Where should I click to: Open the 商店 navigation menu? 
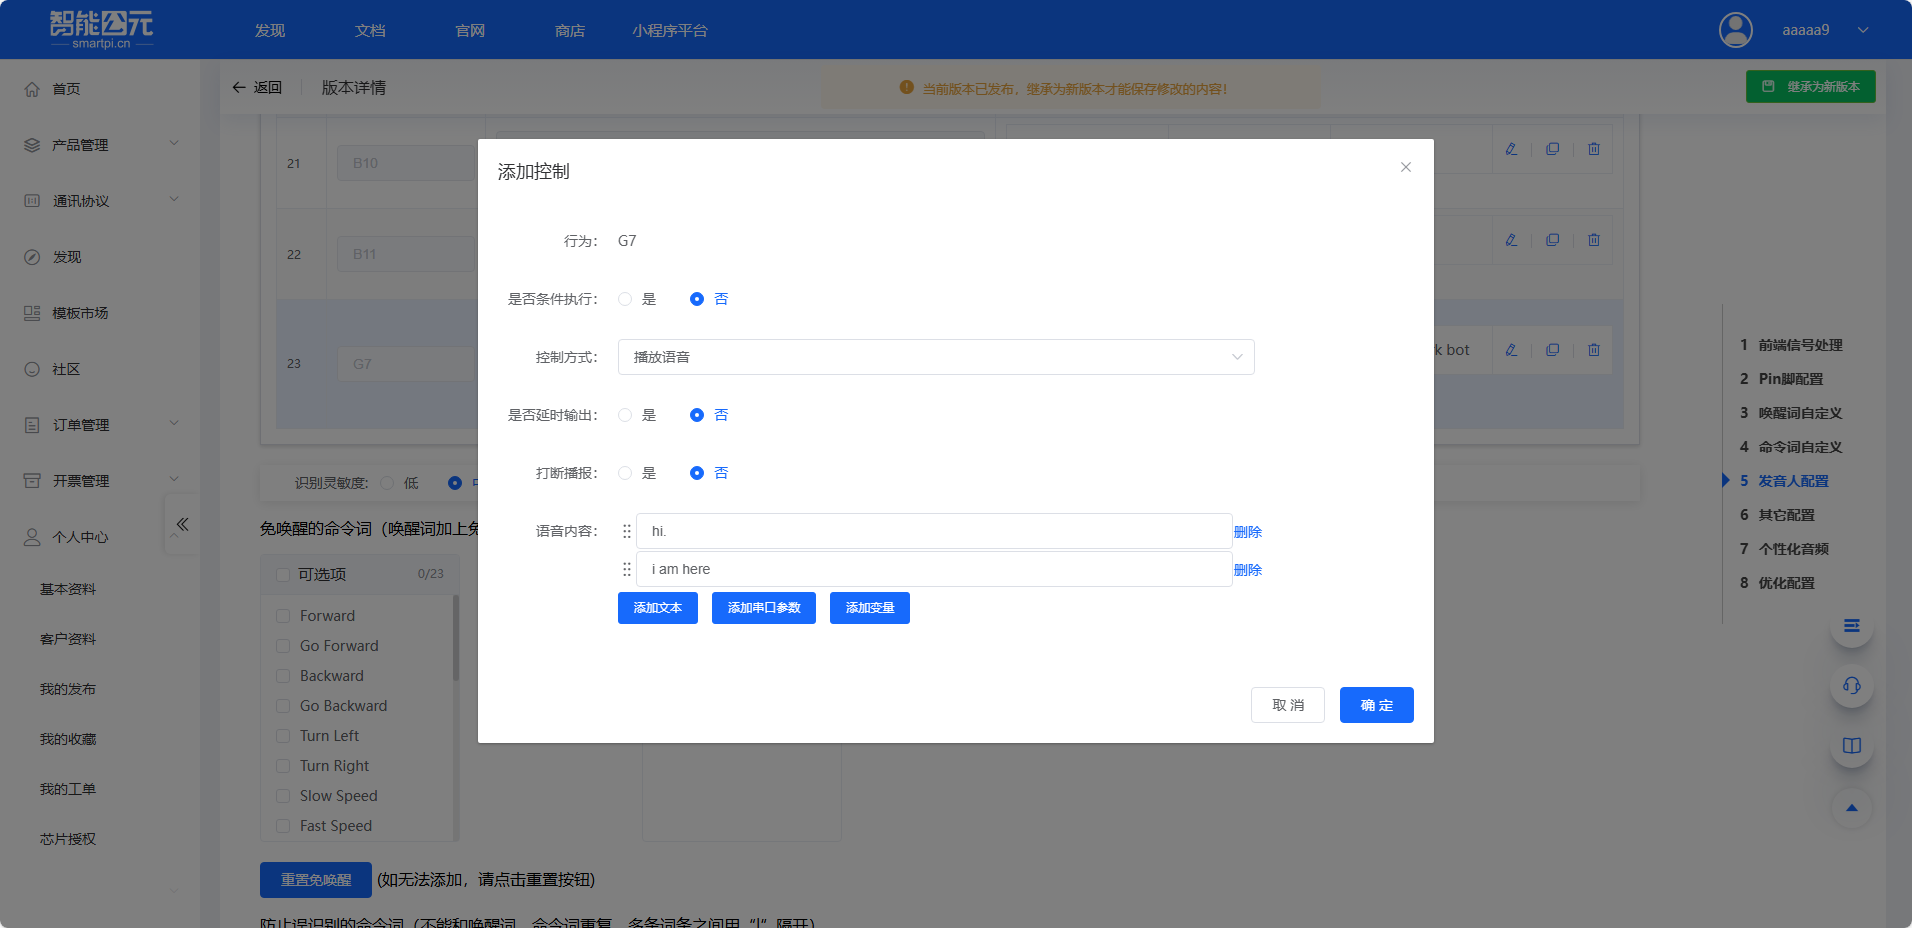coord(569,30)
